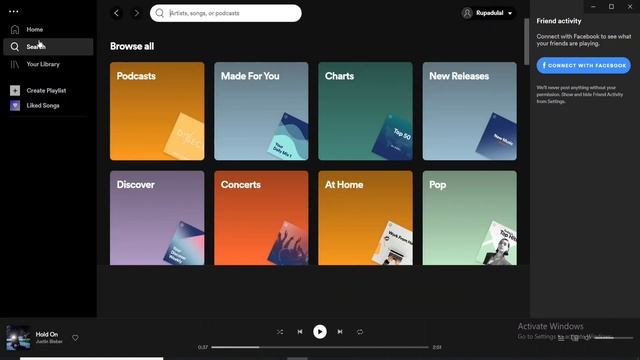The image size is (640, 360).
Task: Like the song with the heart icon
Action: click(76, 338)
